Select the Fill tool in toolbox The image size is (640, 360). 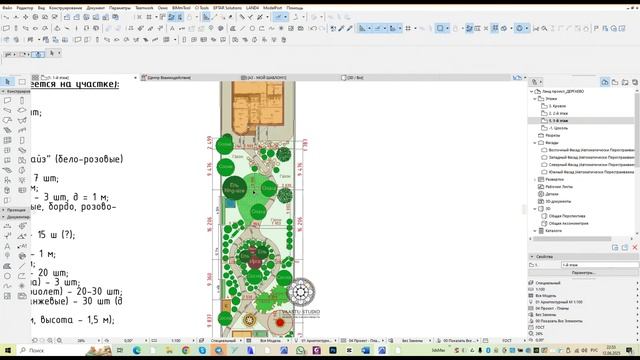[7, 266]
